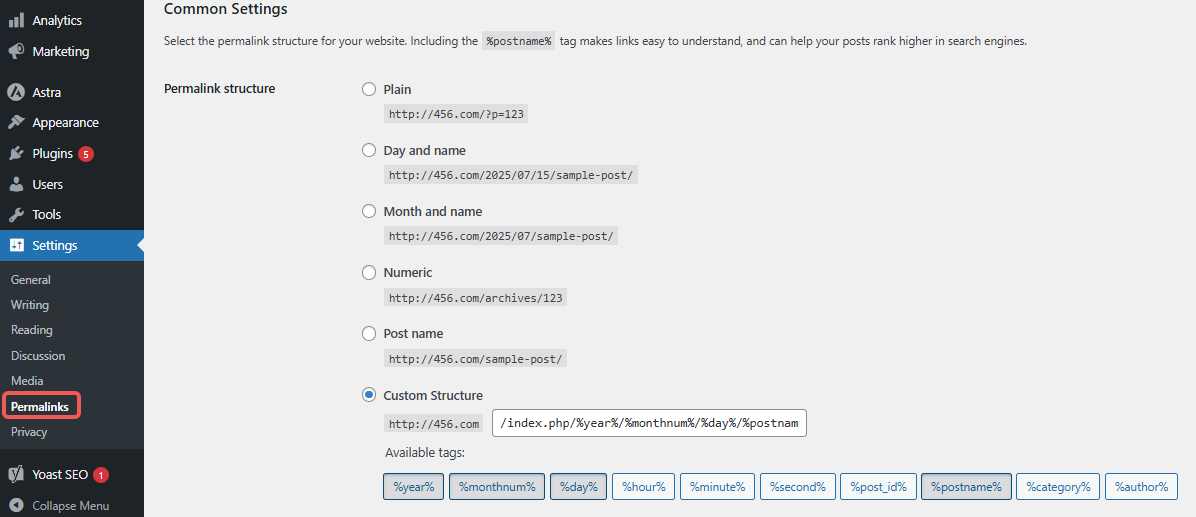The image size is (1196, 517).
Task: Select the Post name radio button
Action: [369, 333]
